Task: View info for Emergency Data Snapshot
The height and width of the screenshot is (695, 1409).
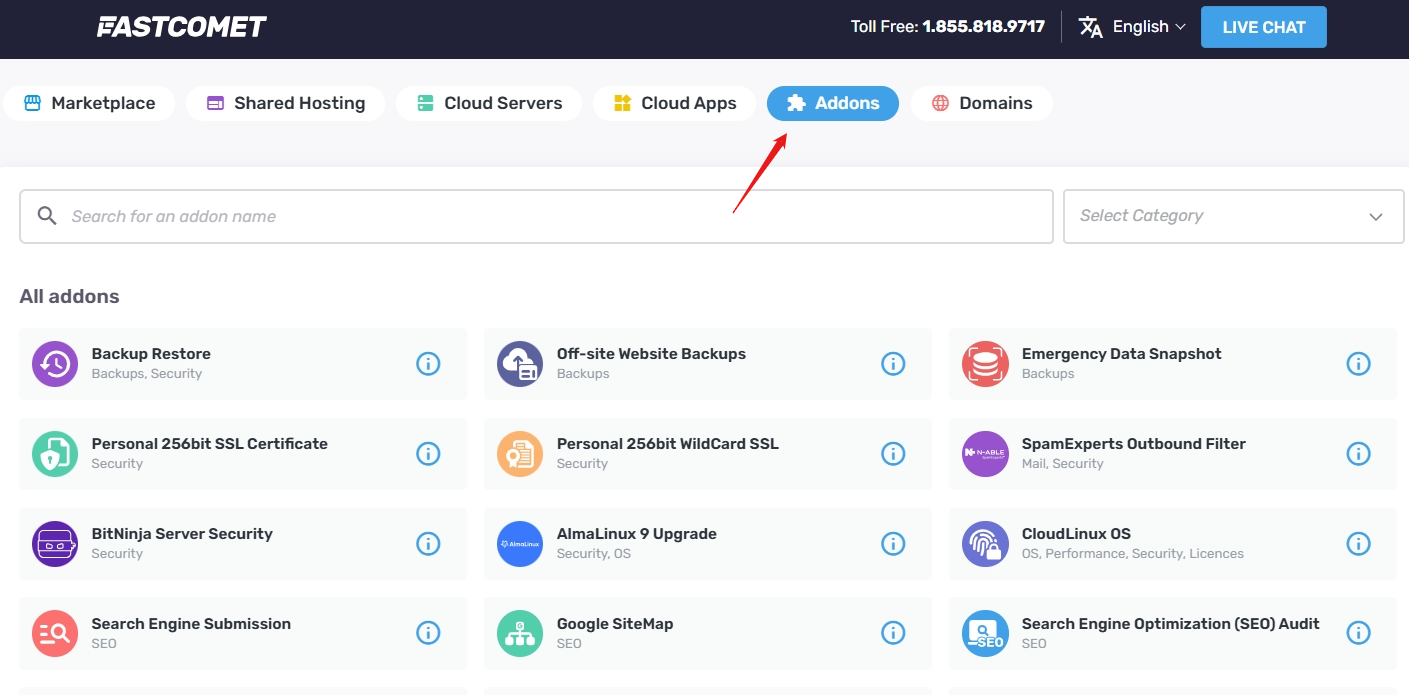Action: click(x=1358, y=364)
